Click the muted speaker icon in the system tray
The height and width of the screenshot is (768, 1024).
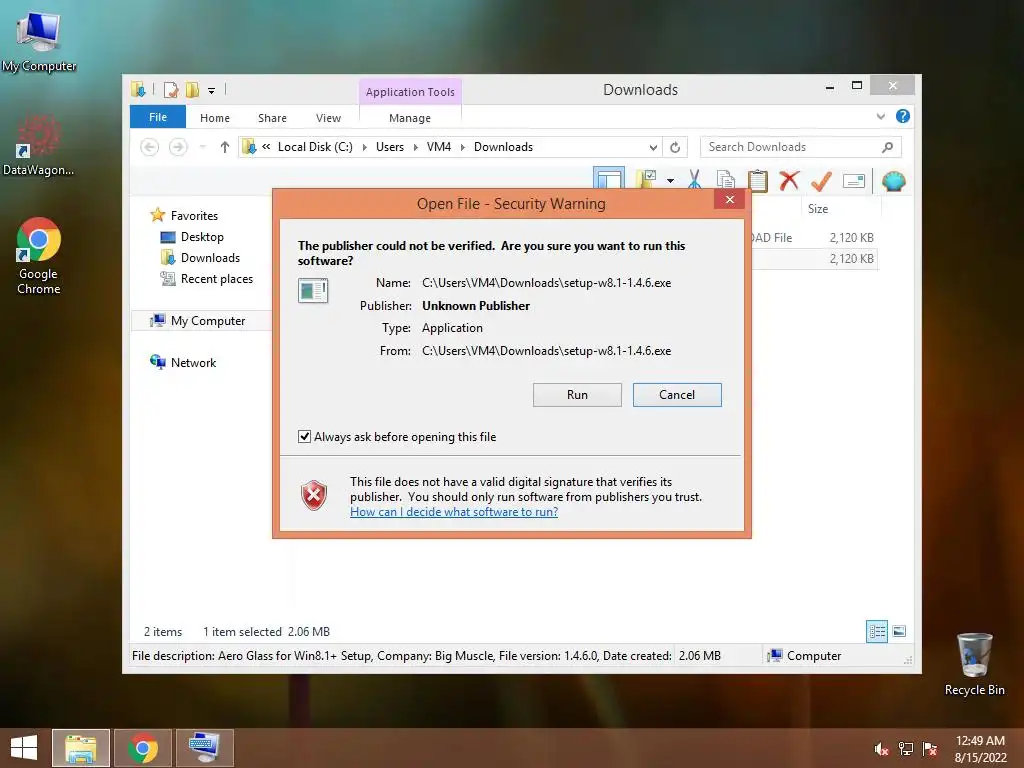881,749
